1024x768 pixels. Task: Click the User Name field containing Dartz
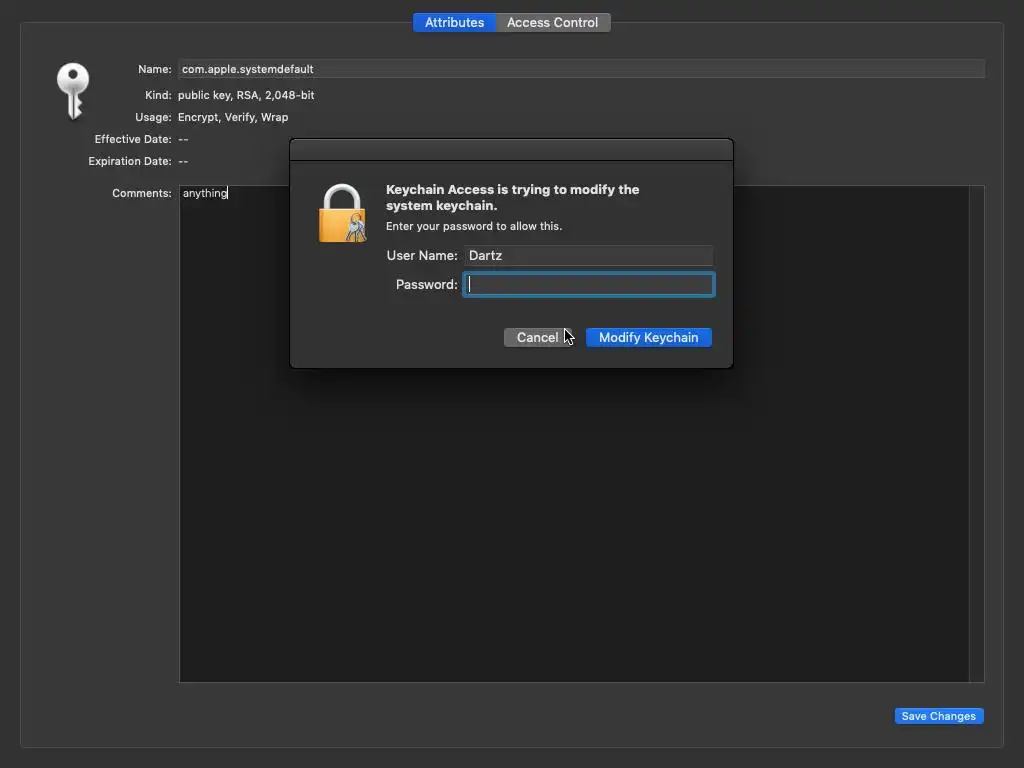pos(588,255)
